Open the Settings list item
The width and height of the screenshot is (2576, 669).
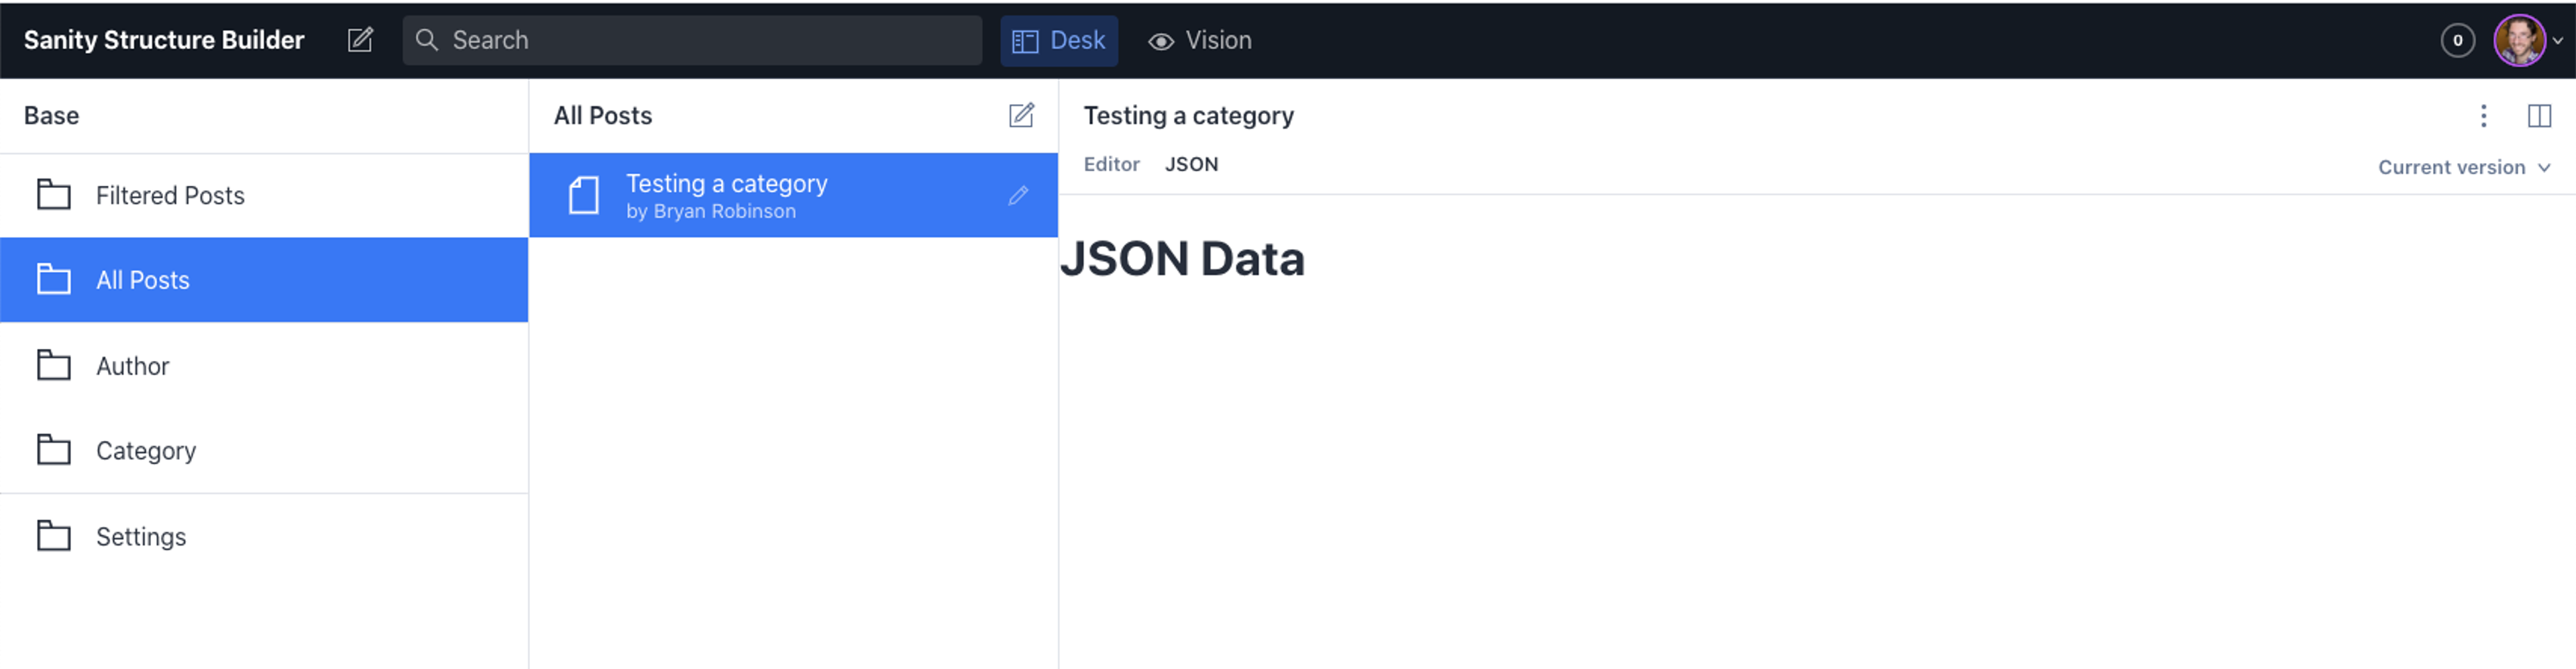pos(264,537)
